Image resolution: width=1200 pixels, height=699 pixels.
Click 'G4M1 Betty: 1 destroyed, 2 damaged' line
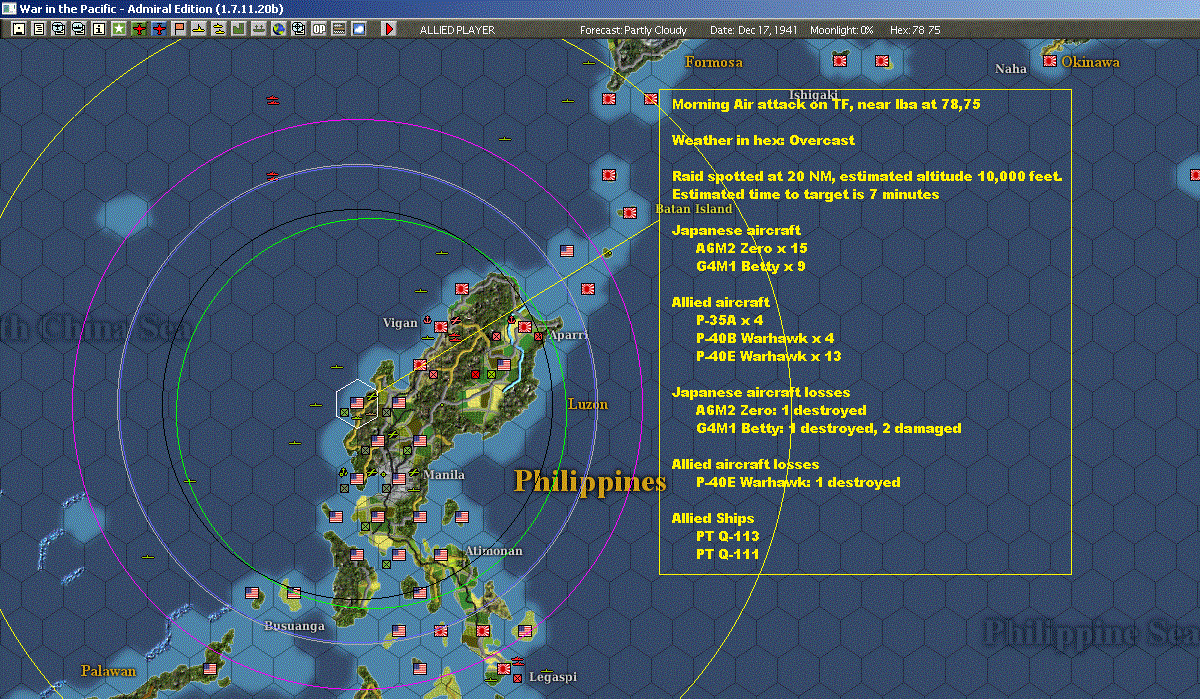tap(828, 428)
